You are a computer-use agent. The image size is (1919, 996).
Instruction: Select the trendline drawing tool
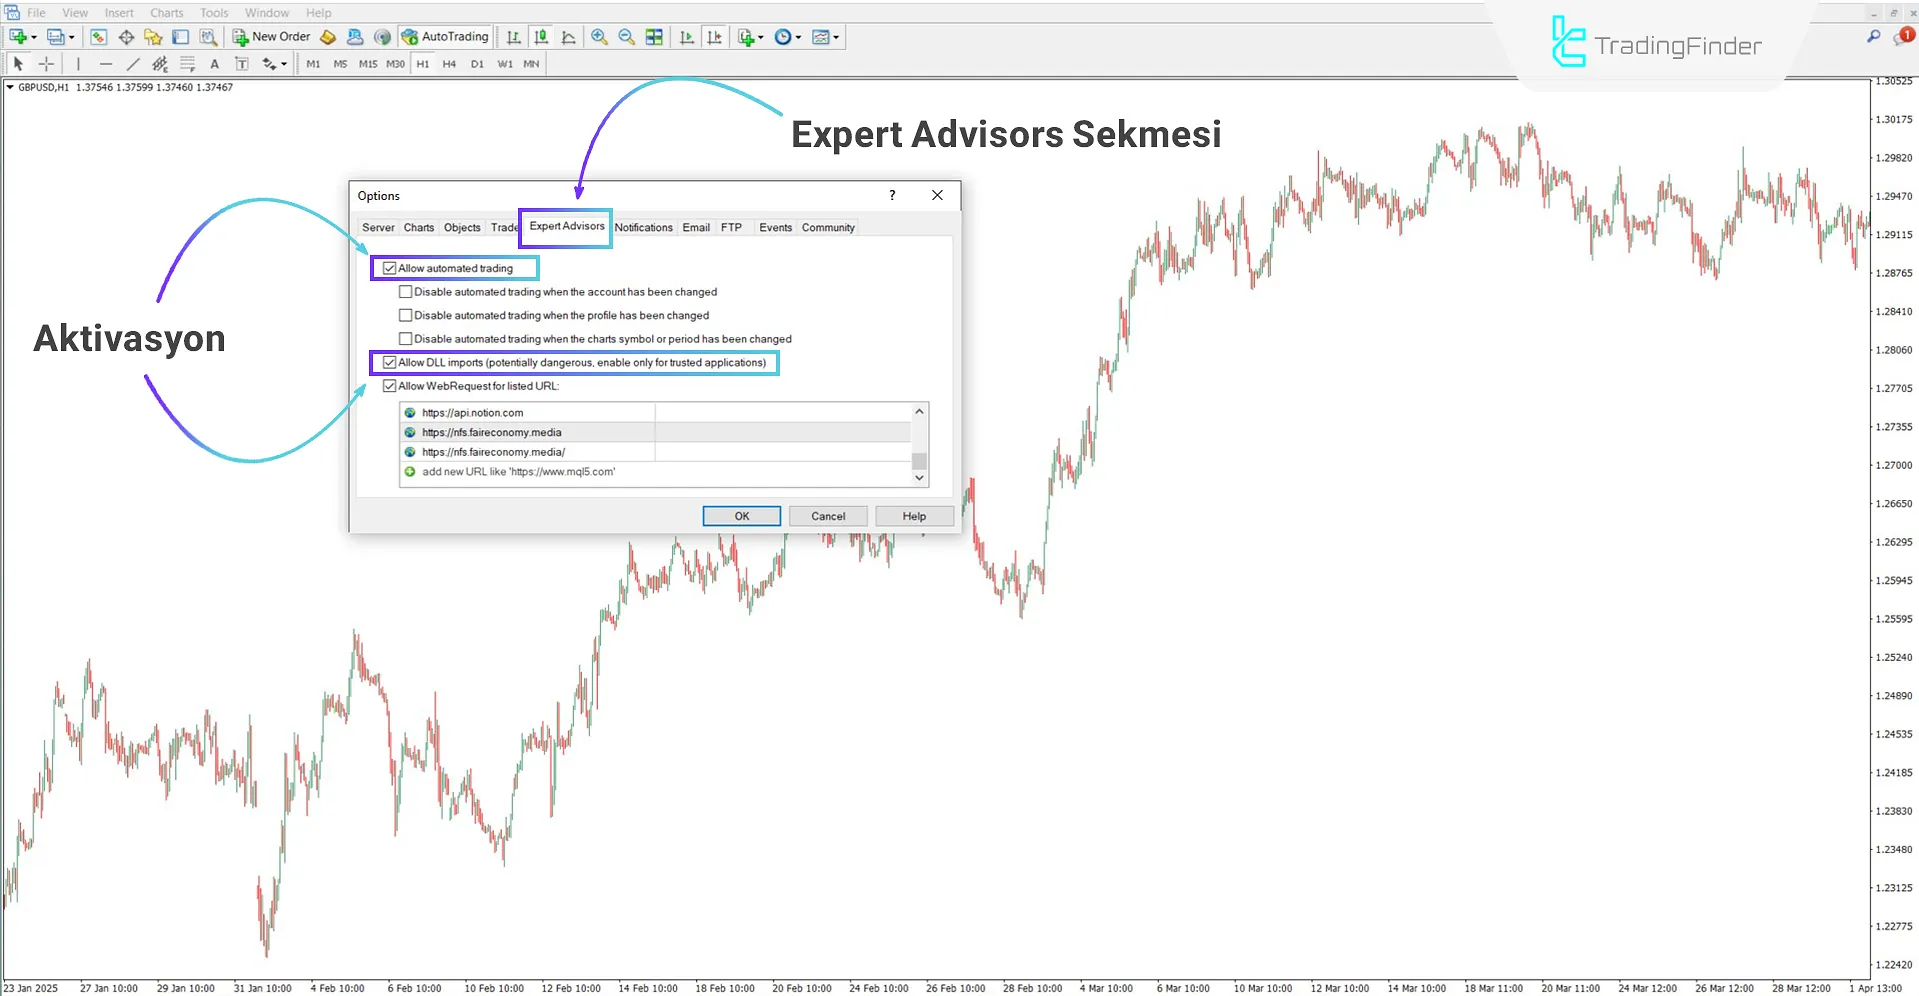tap(132, 63)
